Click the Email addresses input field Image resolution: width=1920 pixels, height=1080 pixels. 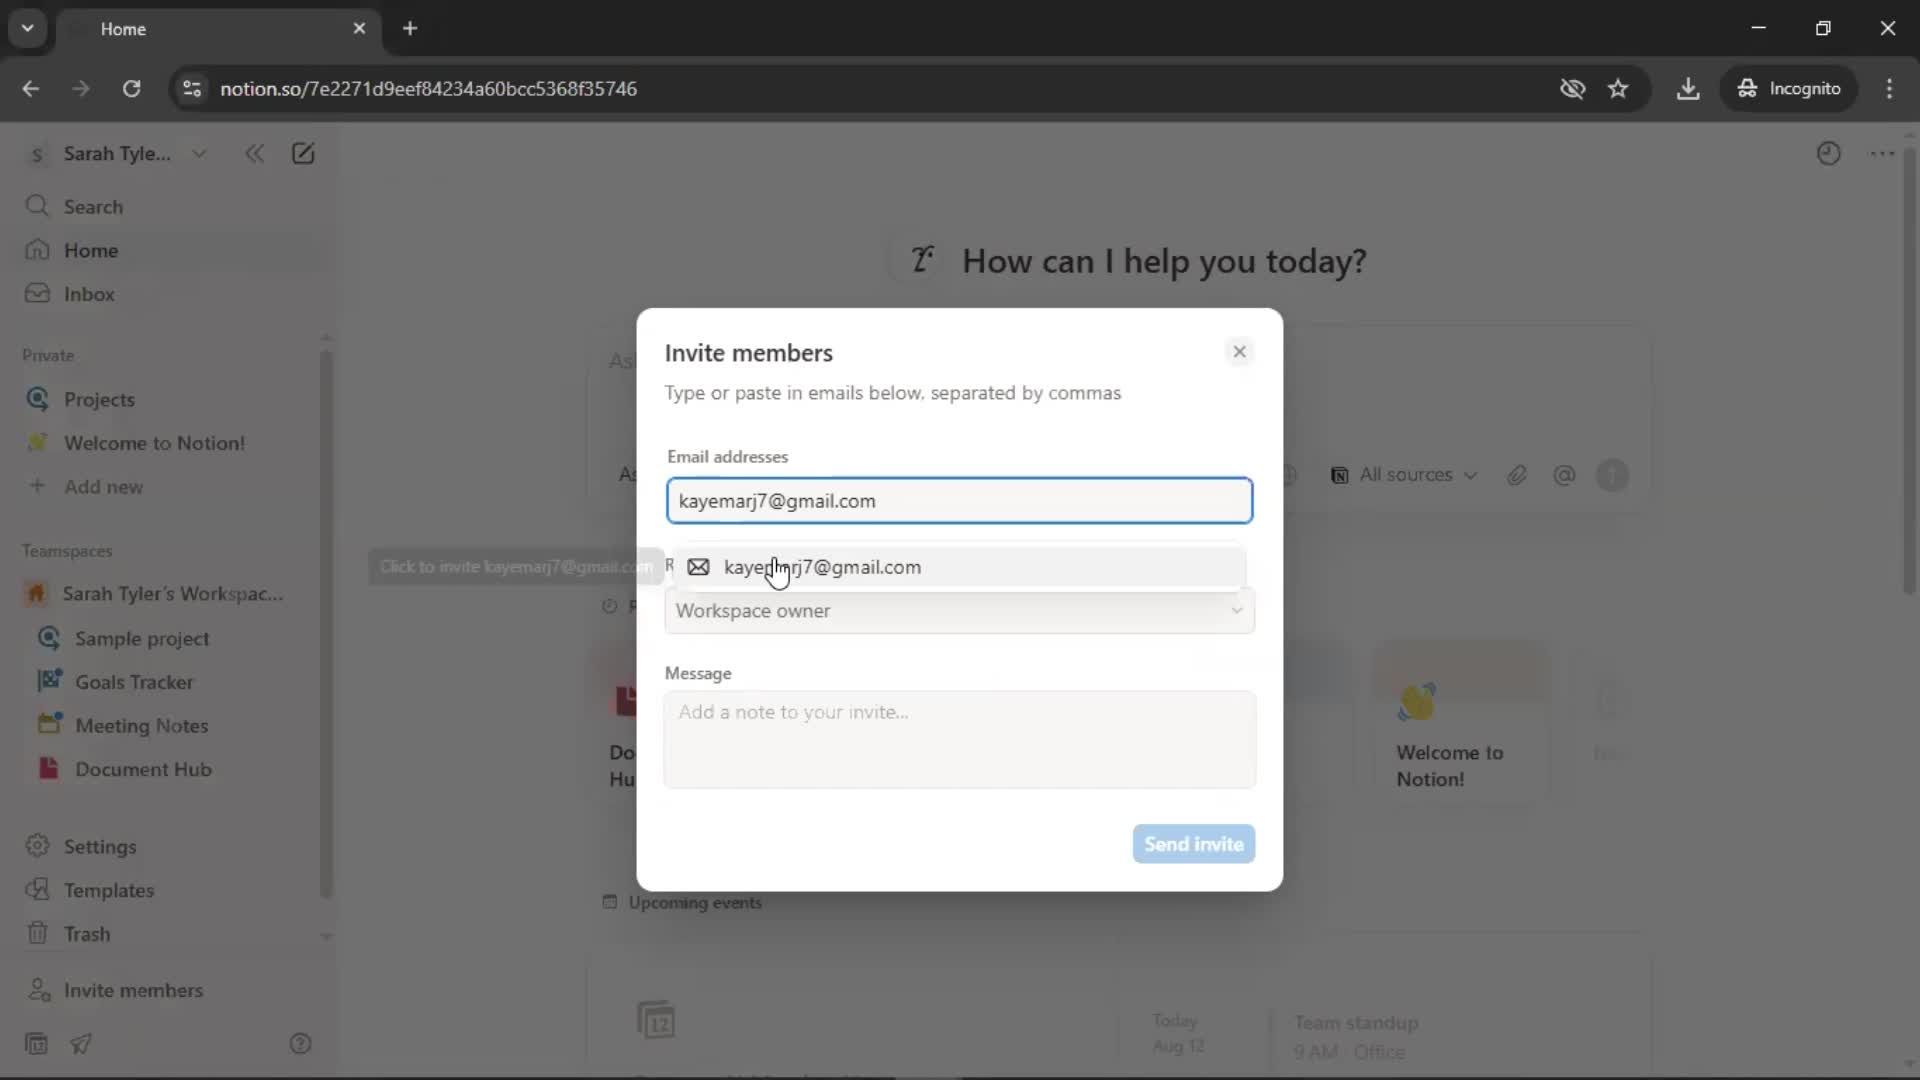tap(959, 501)
